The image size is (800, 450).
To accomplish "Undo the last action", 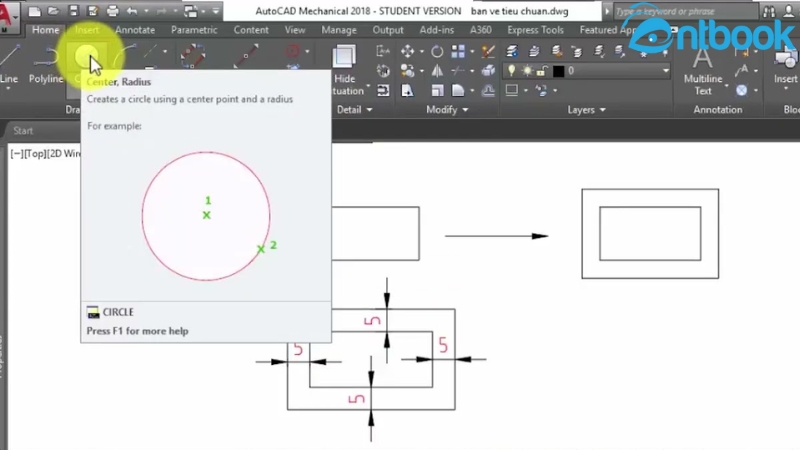I will coord(132,11).
